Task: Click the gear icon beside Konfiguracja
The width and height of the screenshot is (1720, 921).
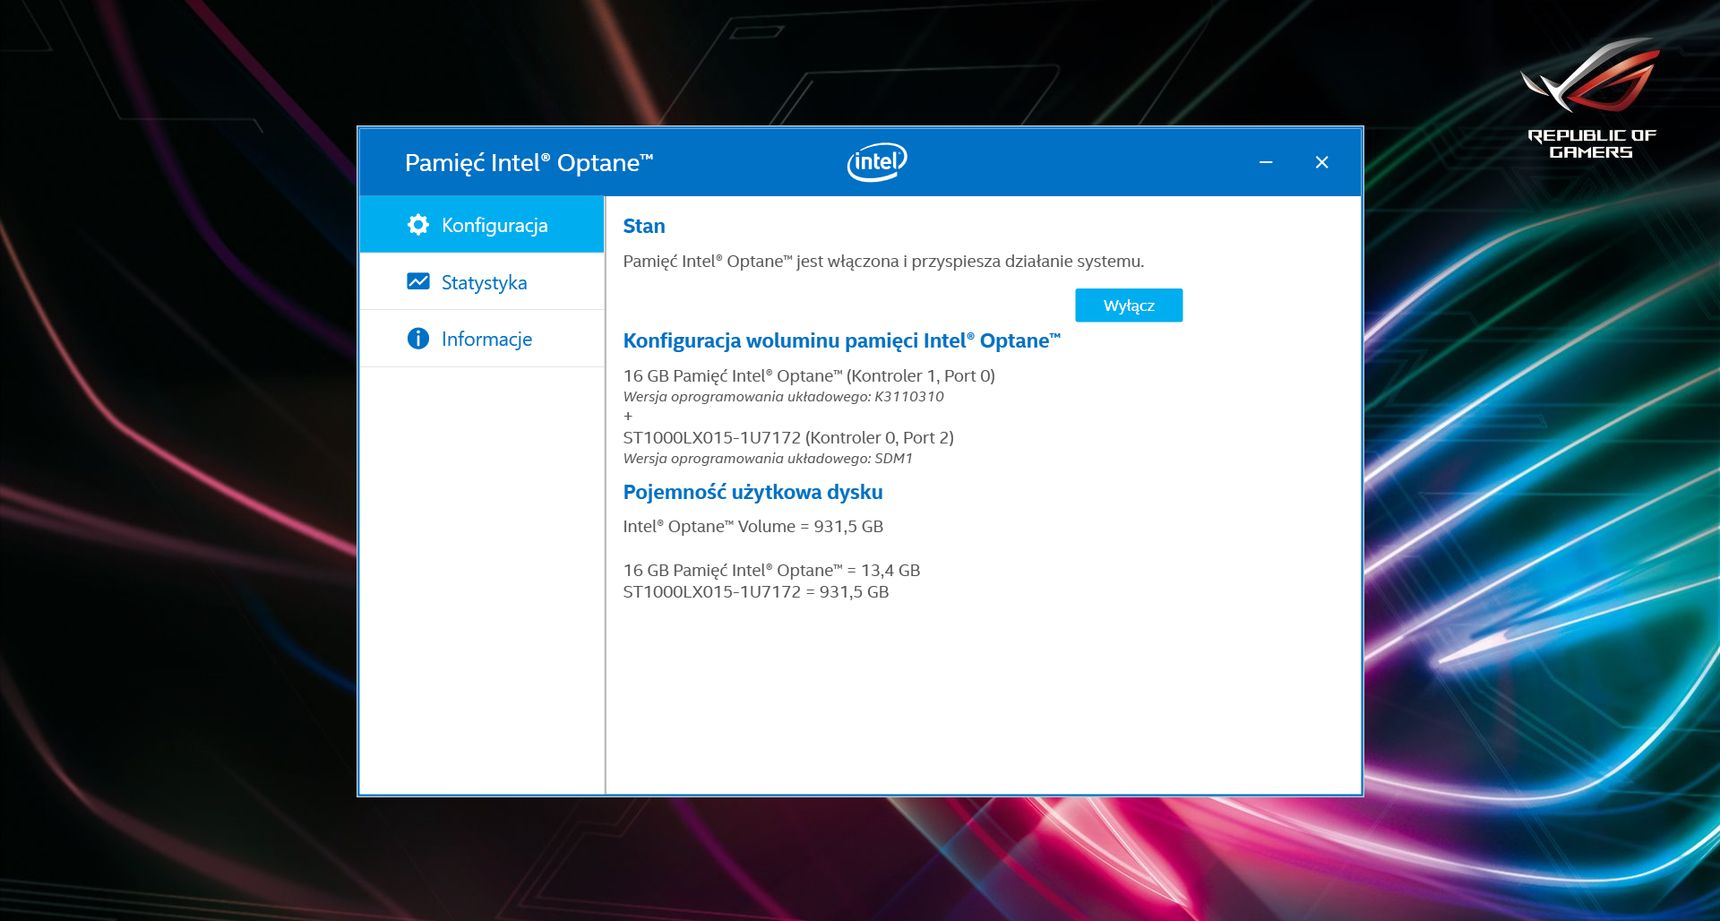Action: [x=418, y=225]
